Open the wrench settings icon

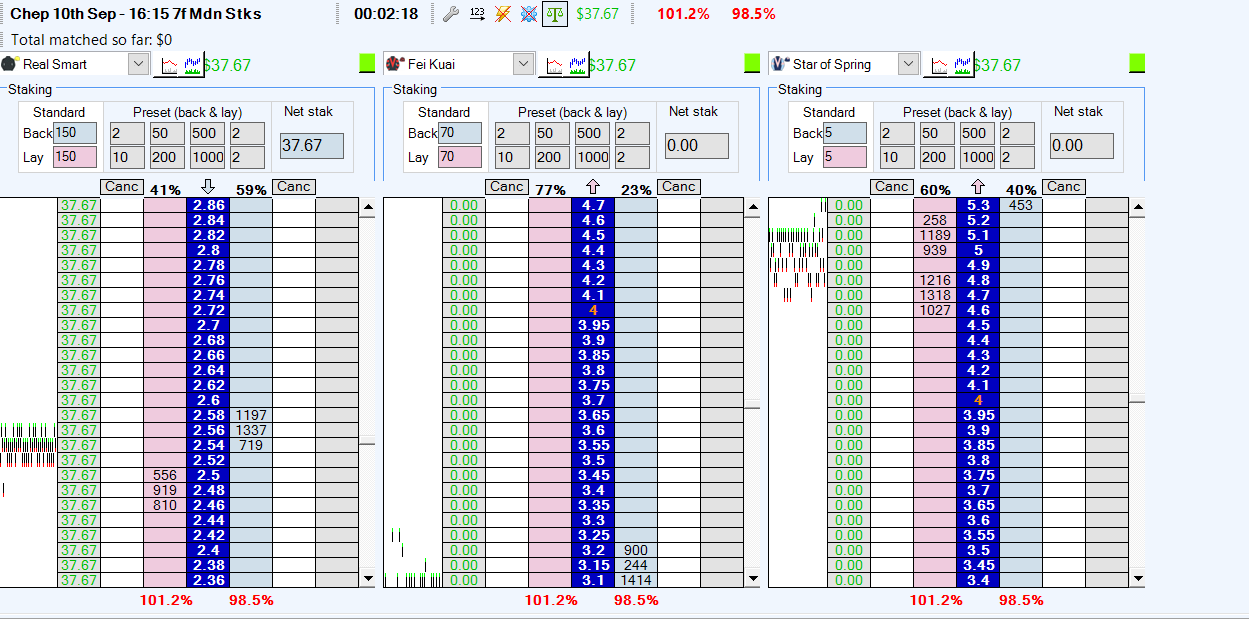click(450, 14)
